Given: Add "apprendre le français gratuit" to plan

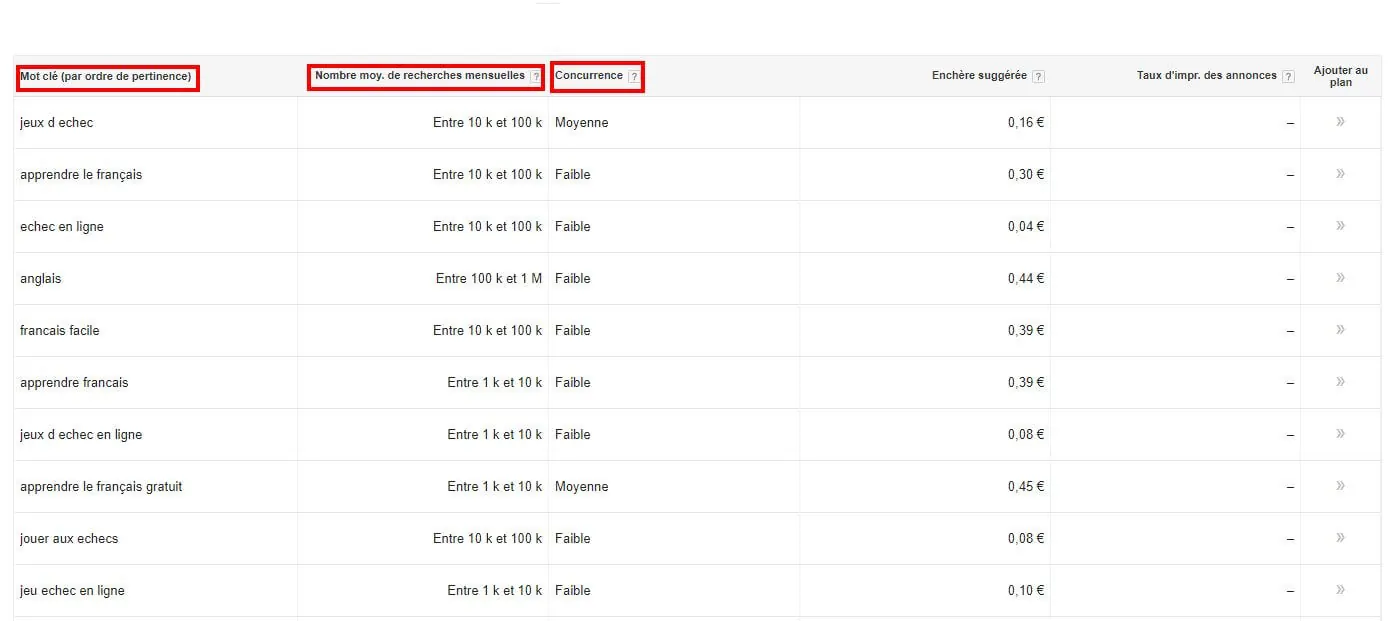Looking at the screenshot, I should coord(1340,486).
